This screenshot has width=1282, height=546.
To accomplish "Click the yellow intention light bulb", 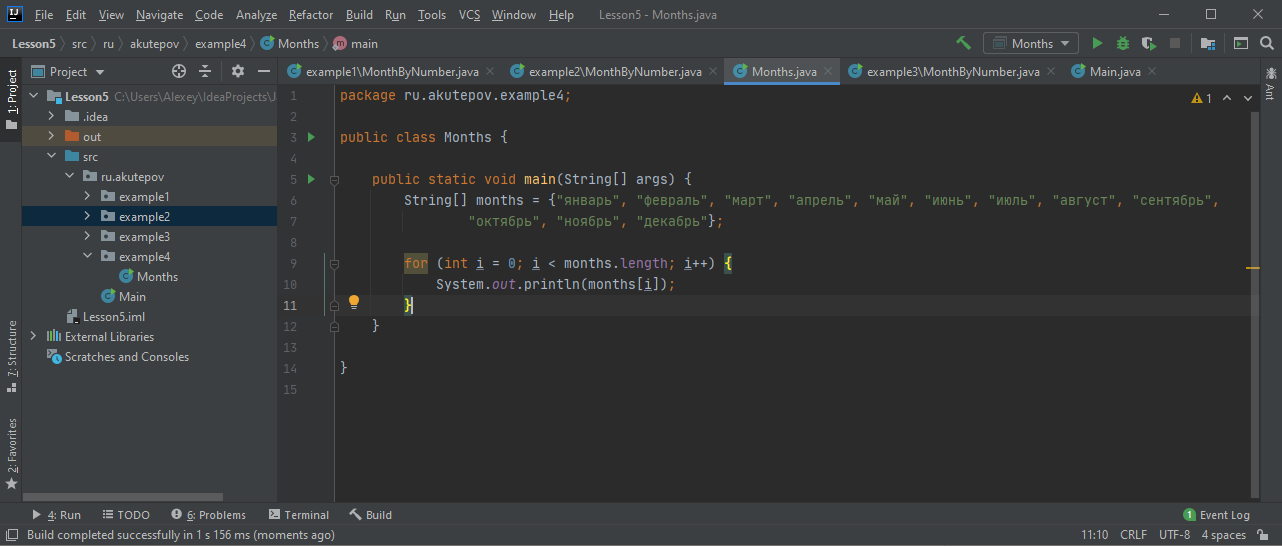I will coord(353,302).
